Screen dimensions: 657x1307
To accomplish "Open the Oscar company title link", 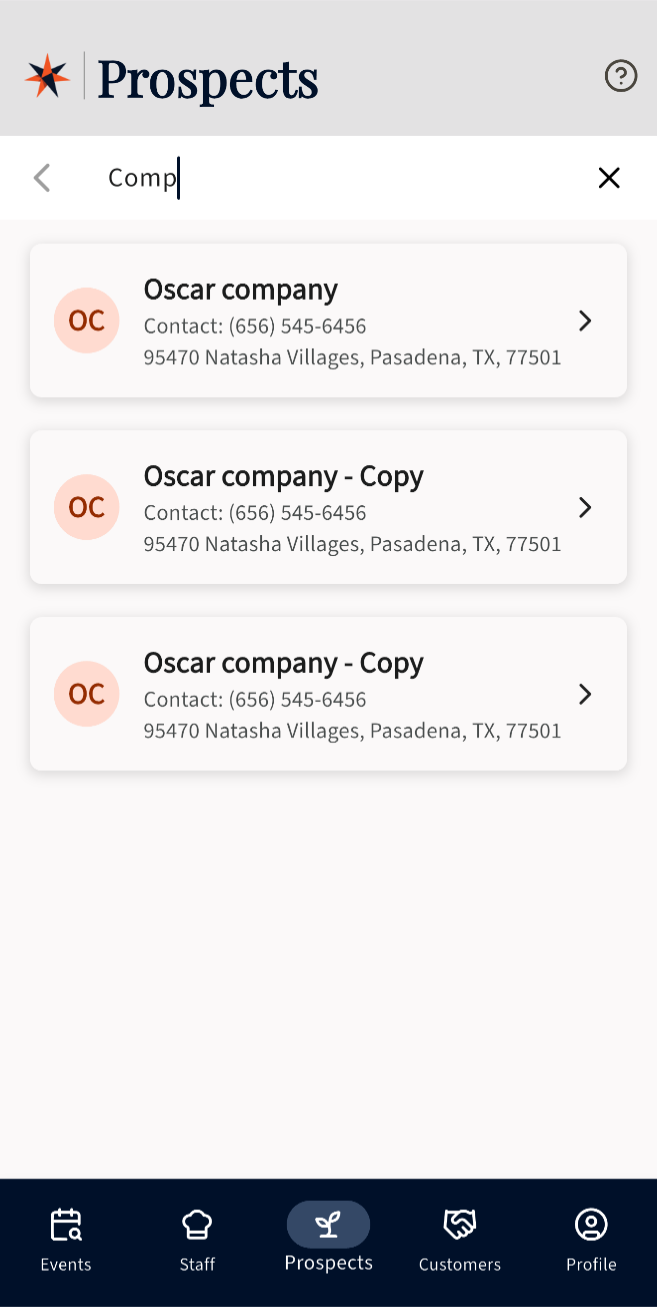I will tap(241, 290).
